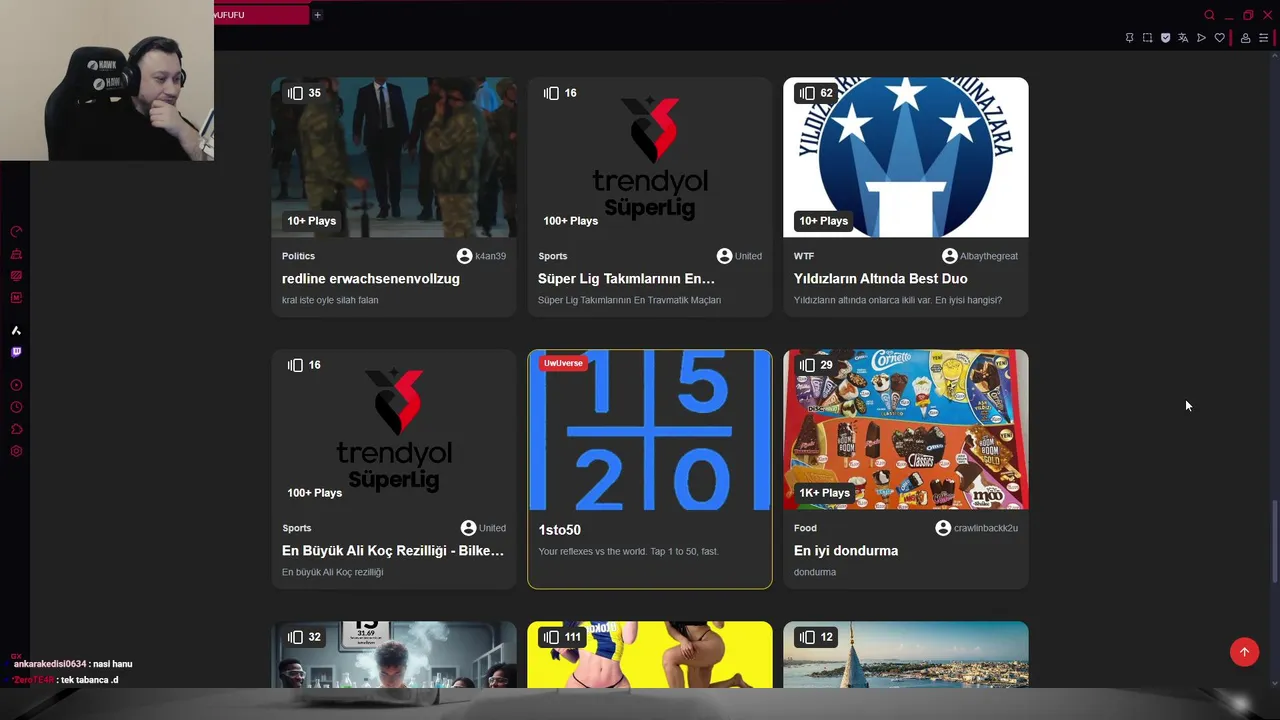Click chat message from ankarakedisi0634
The image size is (1280, 720).
[x=72, y=664]
